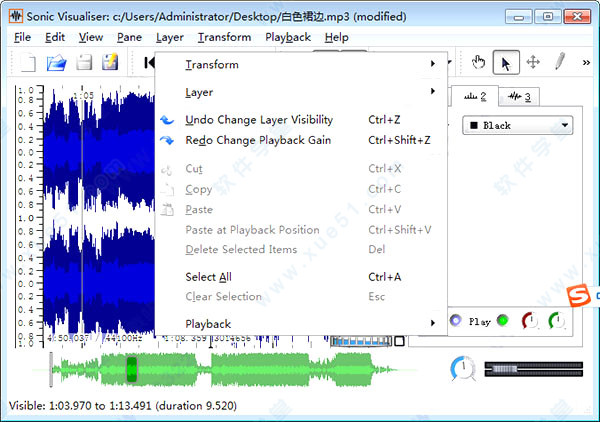The image size is (600, 422).
Task: Choose Redo Change Playback Gain
Action: (x=301, y=140)
